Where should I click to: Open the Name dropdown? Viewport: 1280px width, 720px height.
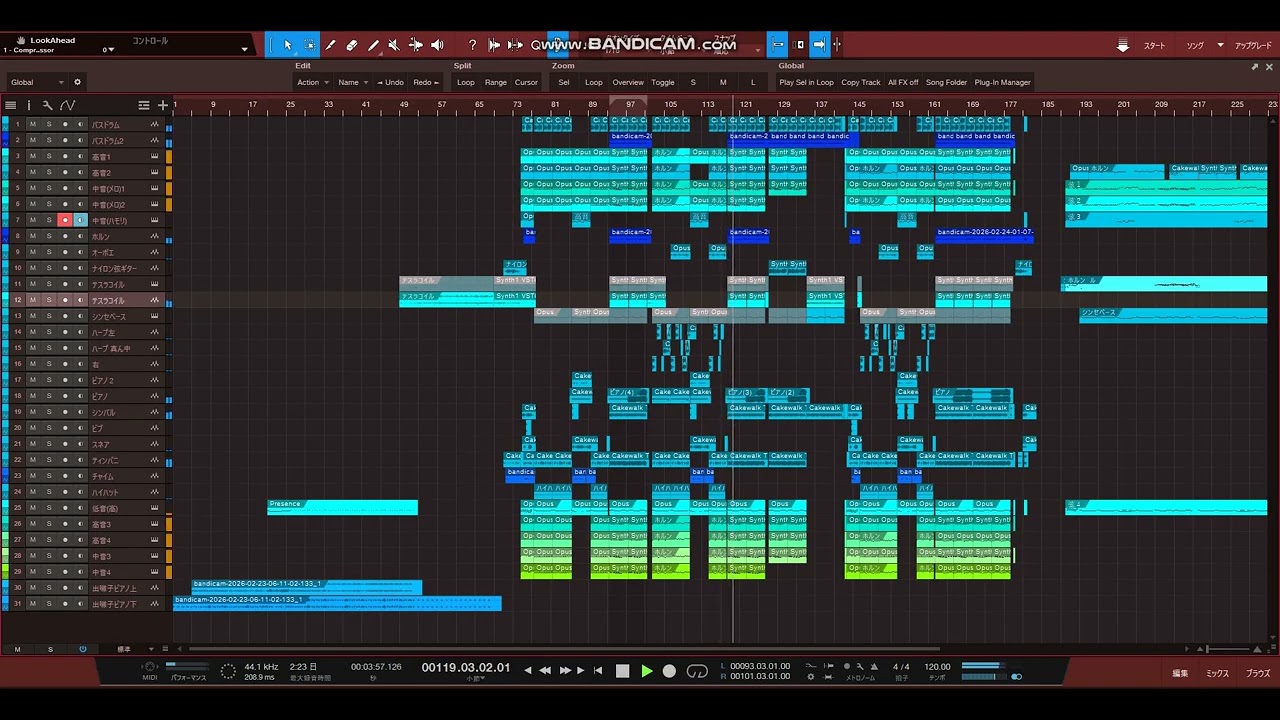[352, 82]
